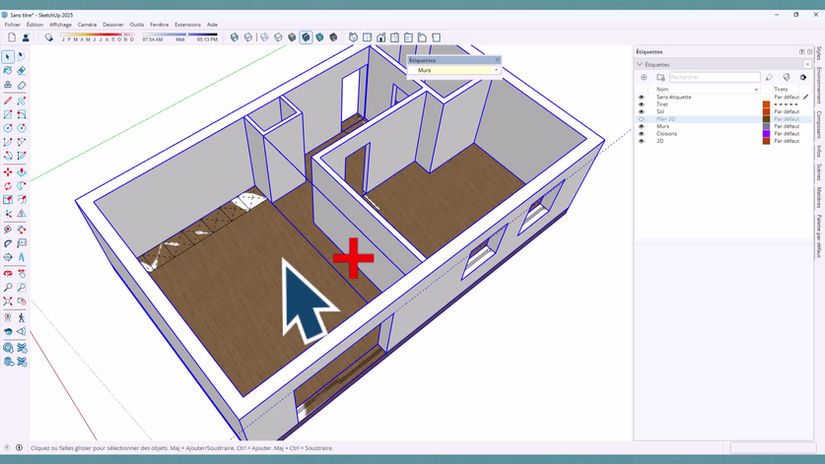Switch to front house view icon
Image resolution: width=825 pixels, height=464 pixels.
click(x=381, y=37)
